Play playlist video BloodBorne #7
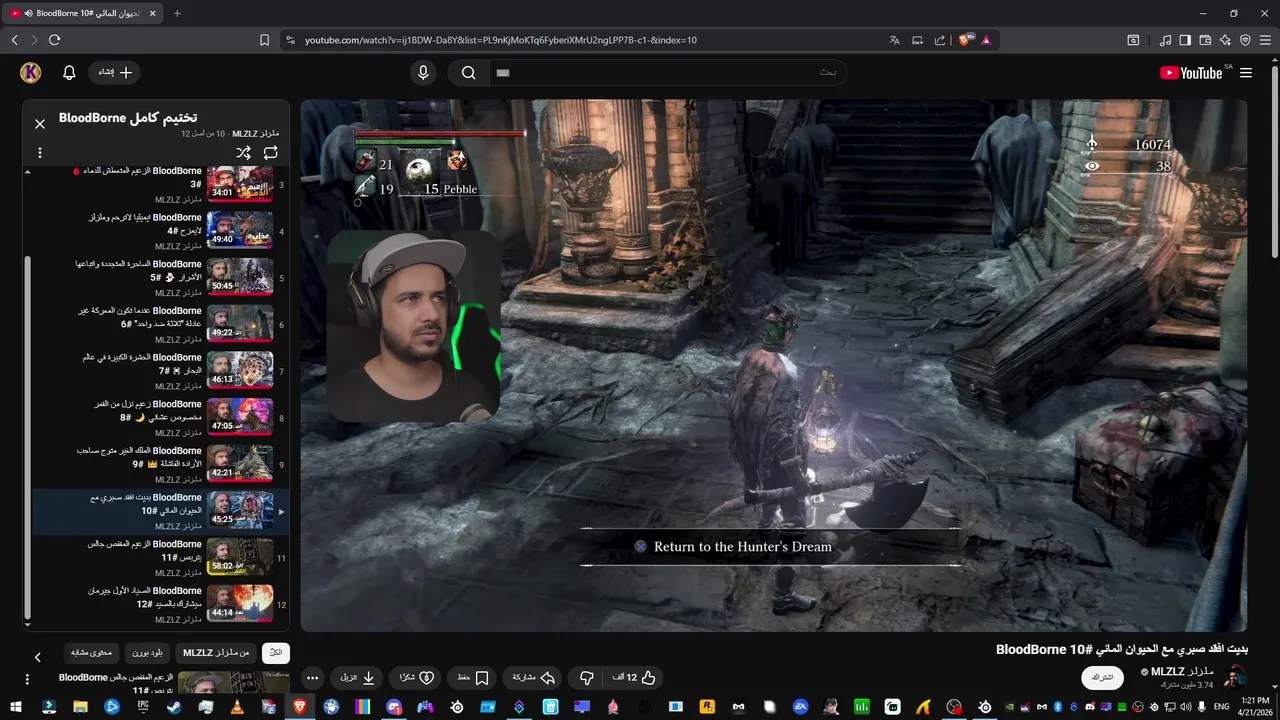1280x720 pixels. [160, 371]
